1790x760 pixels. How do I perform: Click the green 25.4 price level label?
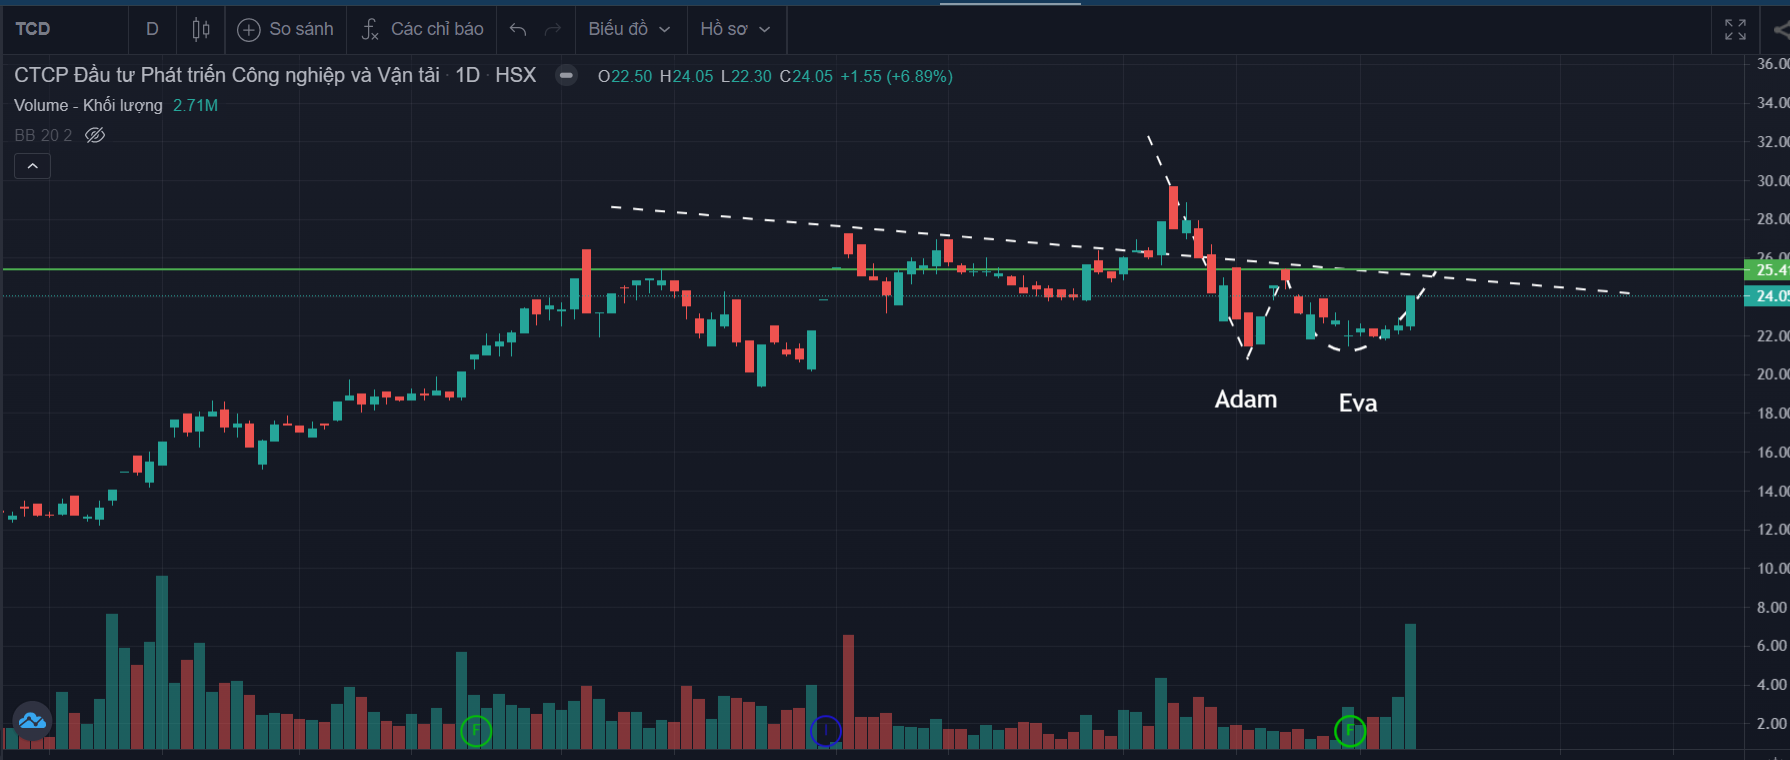pyautogui.click(x=1768, y=270)
